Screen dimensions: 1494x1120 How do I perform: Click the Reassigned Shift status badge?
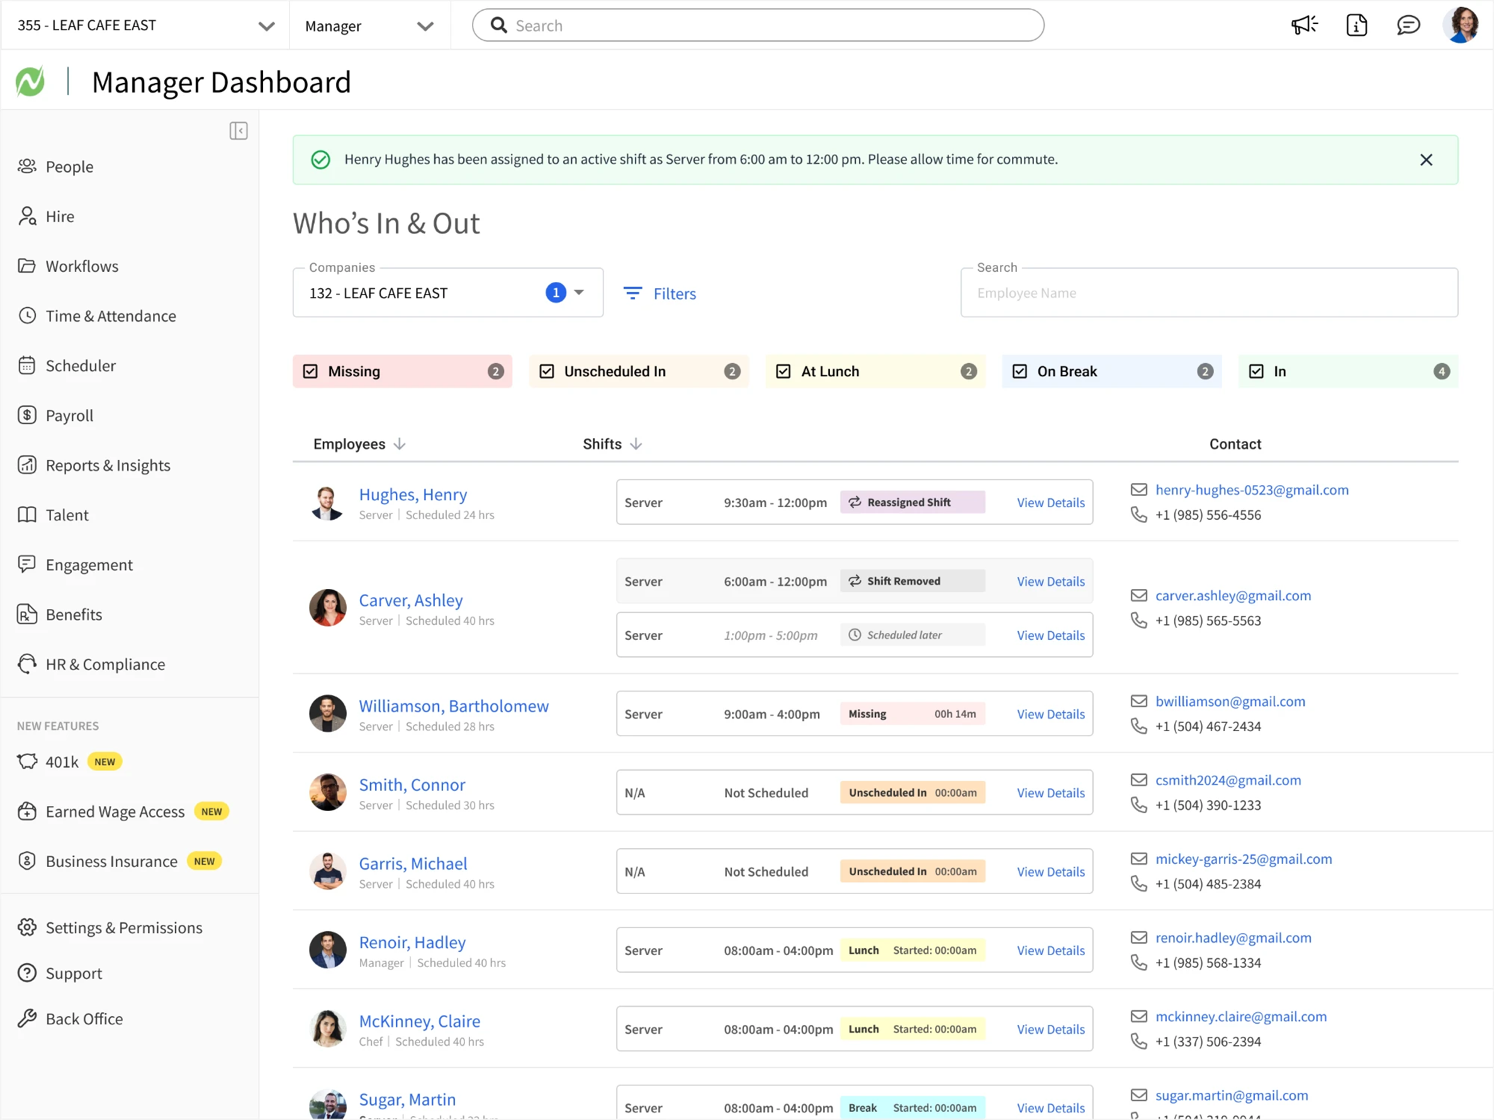(912, 502)
